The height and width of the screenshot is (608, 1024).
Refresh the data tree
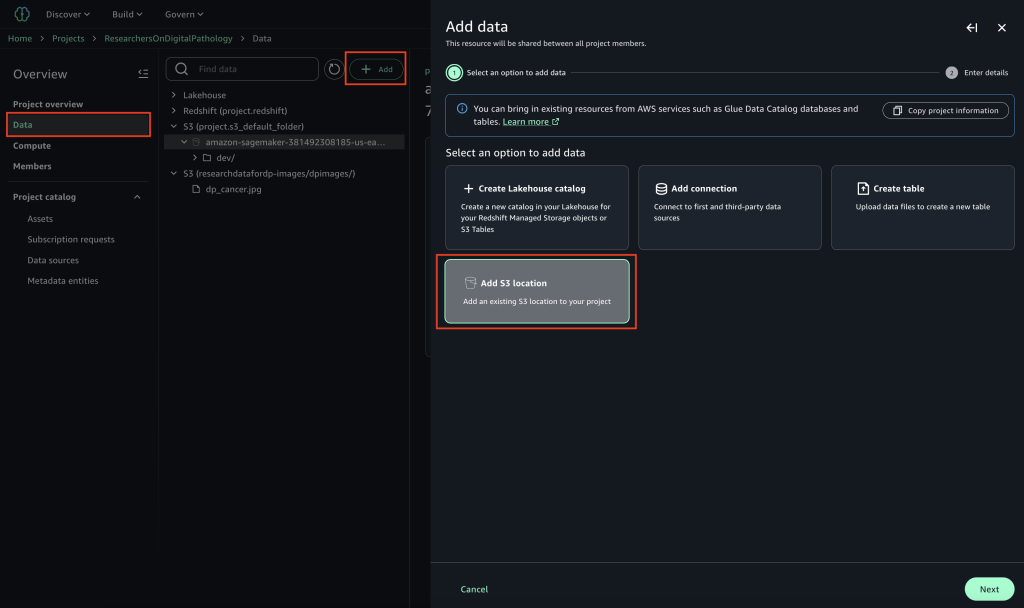pos(334,69)
